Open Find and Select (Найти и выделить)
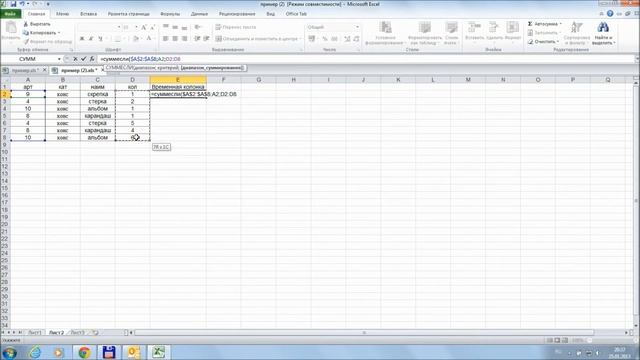 (603, 33)
